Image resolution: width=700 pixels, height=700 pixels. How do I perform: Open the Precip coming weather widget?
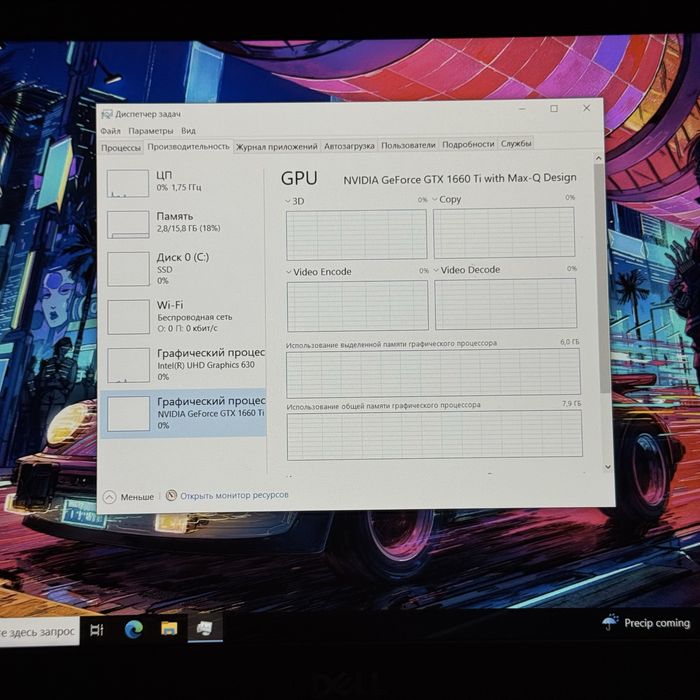[x=646, y=623]
